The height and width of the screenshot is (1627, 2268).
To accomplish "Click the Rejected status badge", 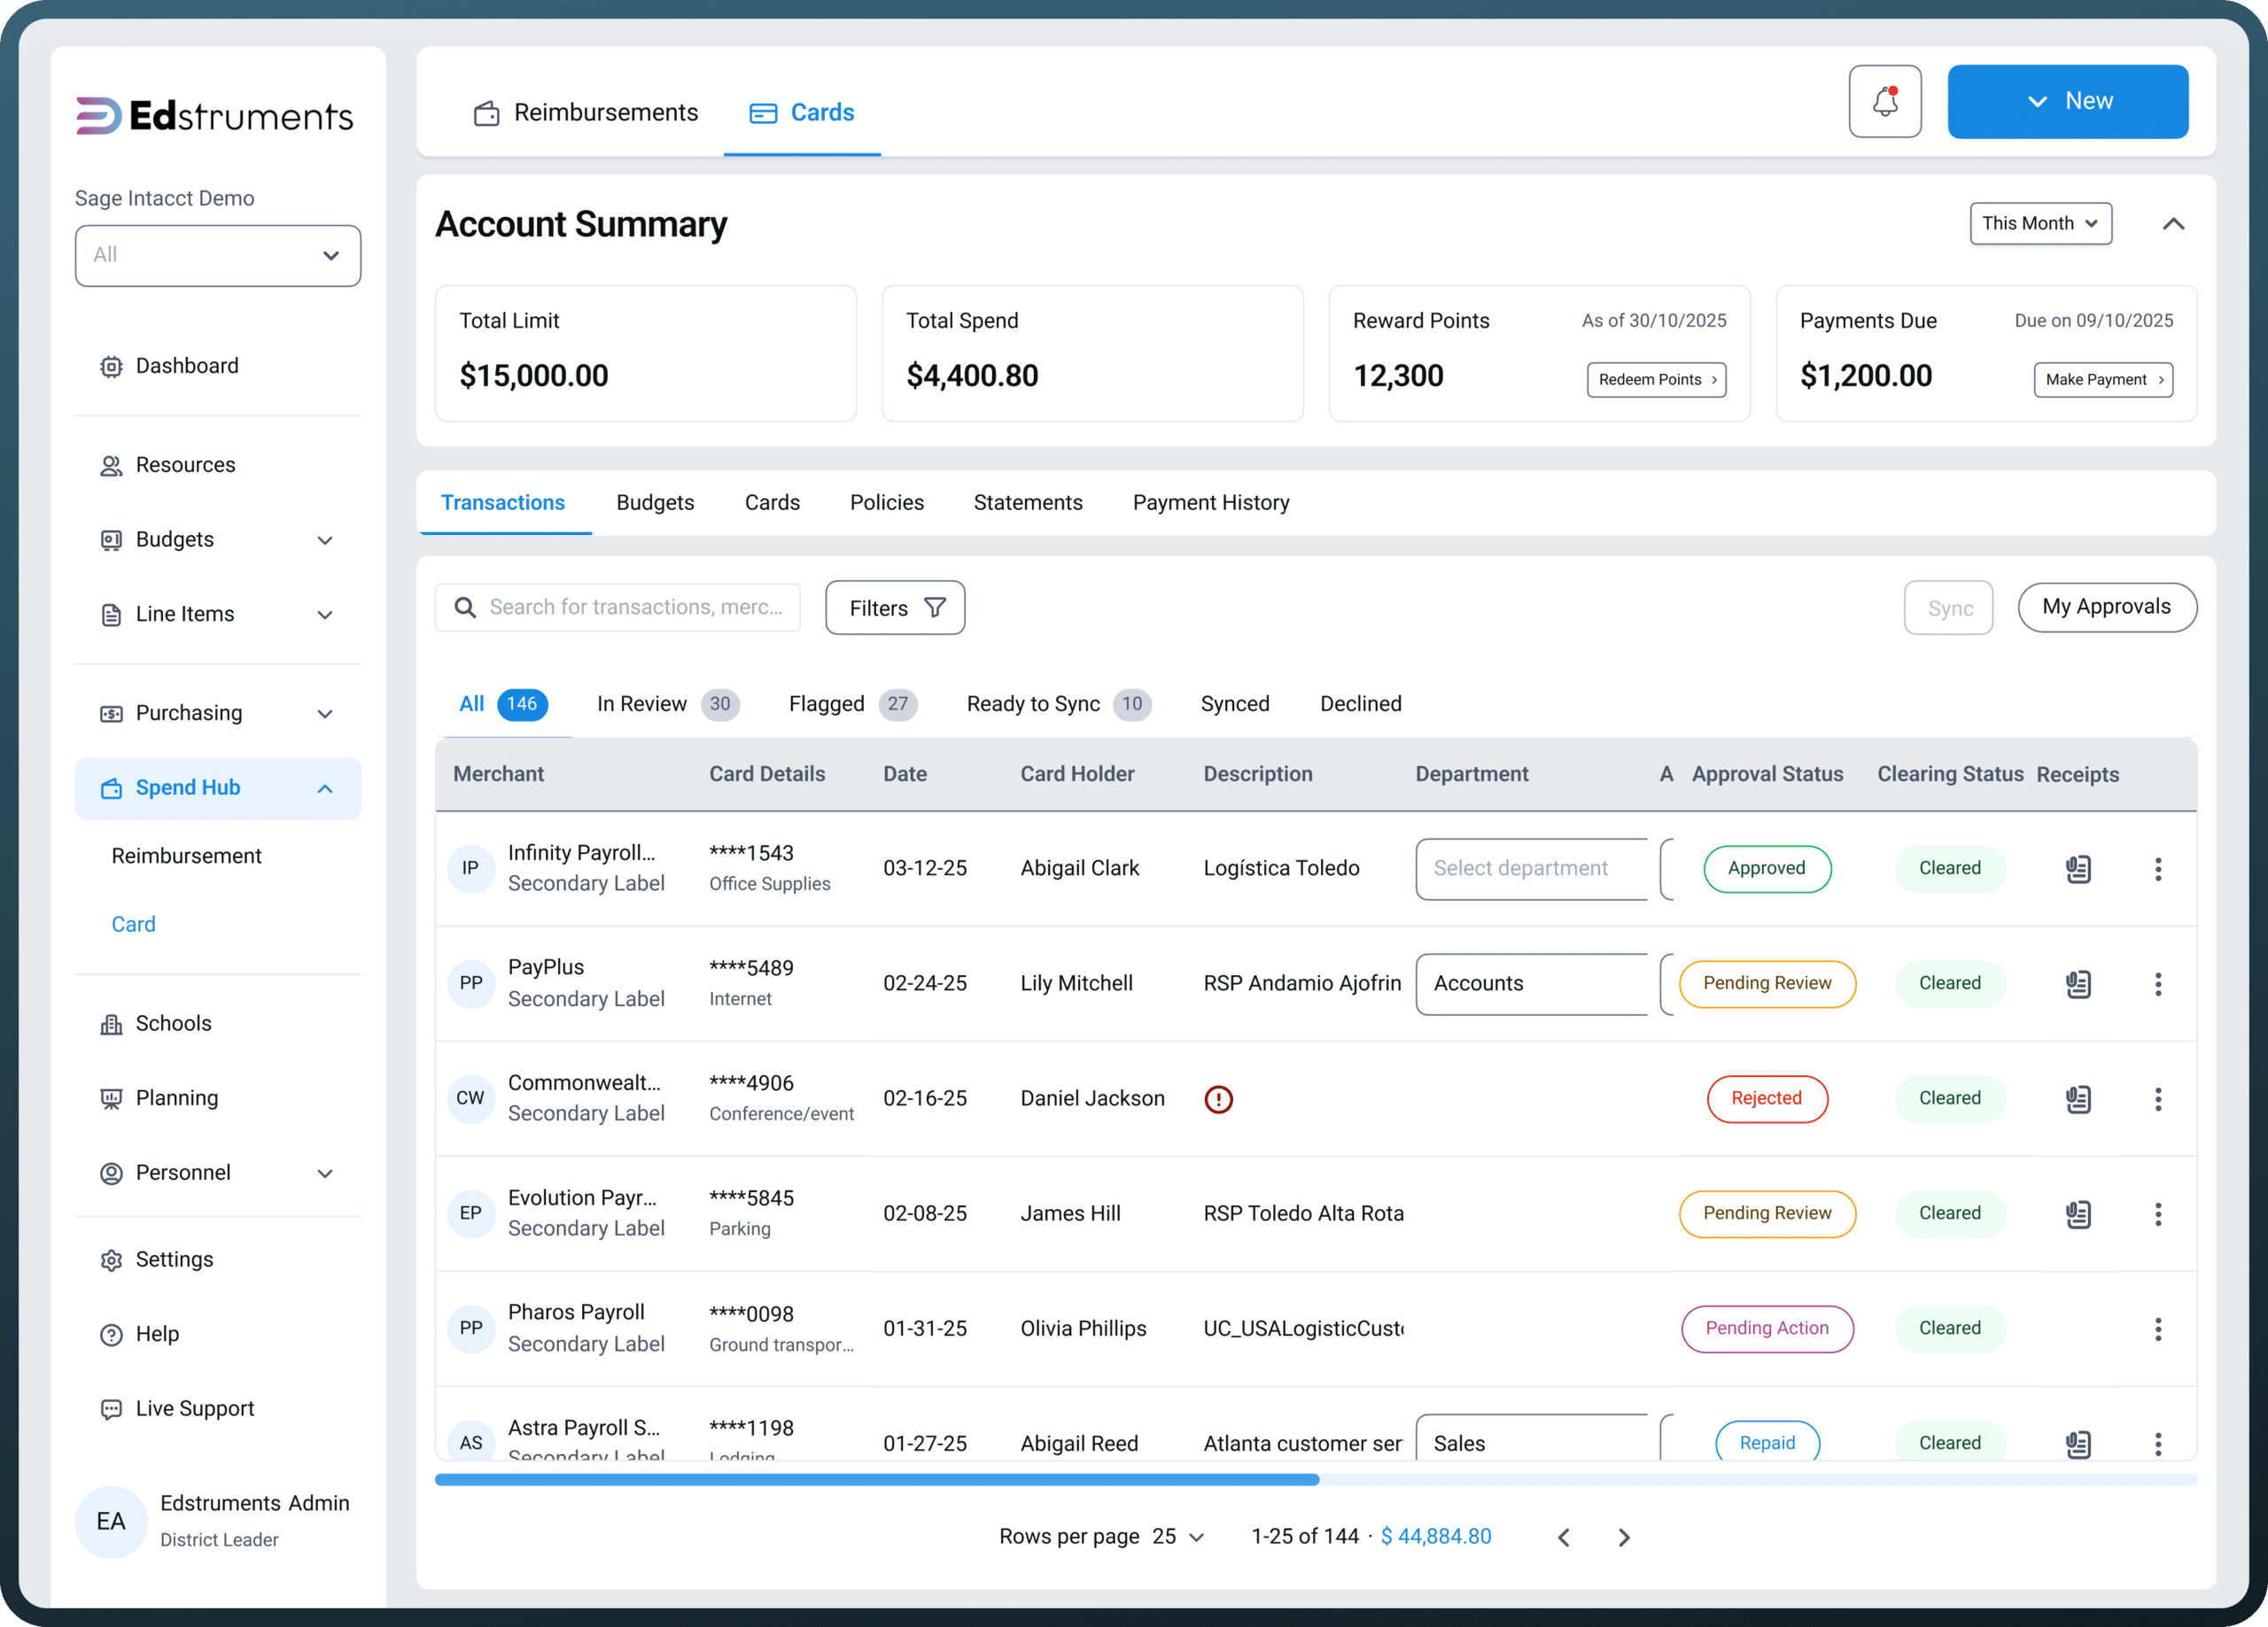I will coord(1767,1098).
